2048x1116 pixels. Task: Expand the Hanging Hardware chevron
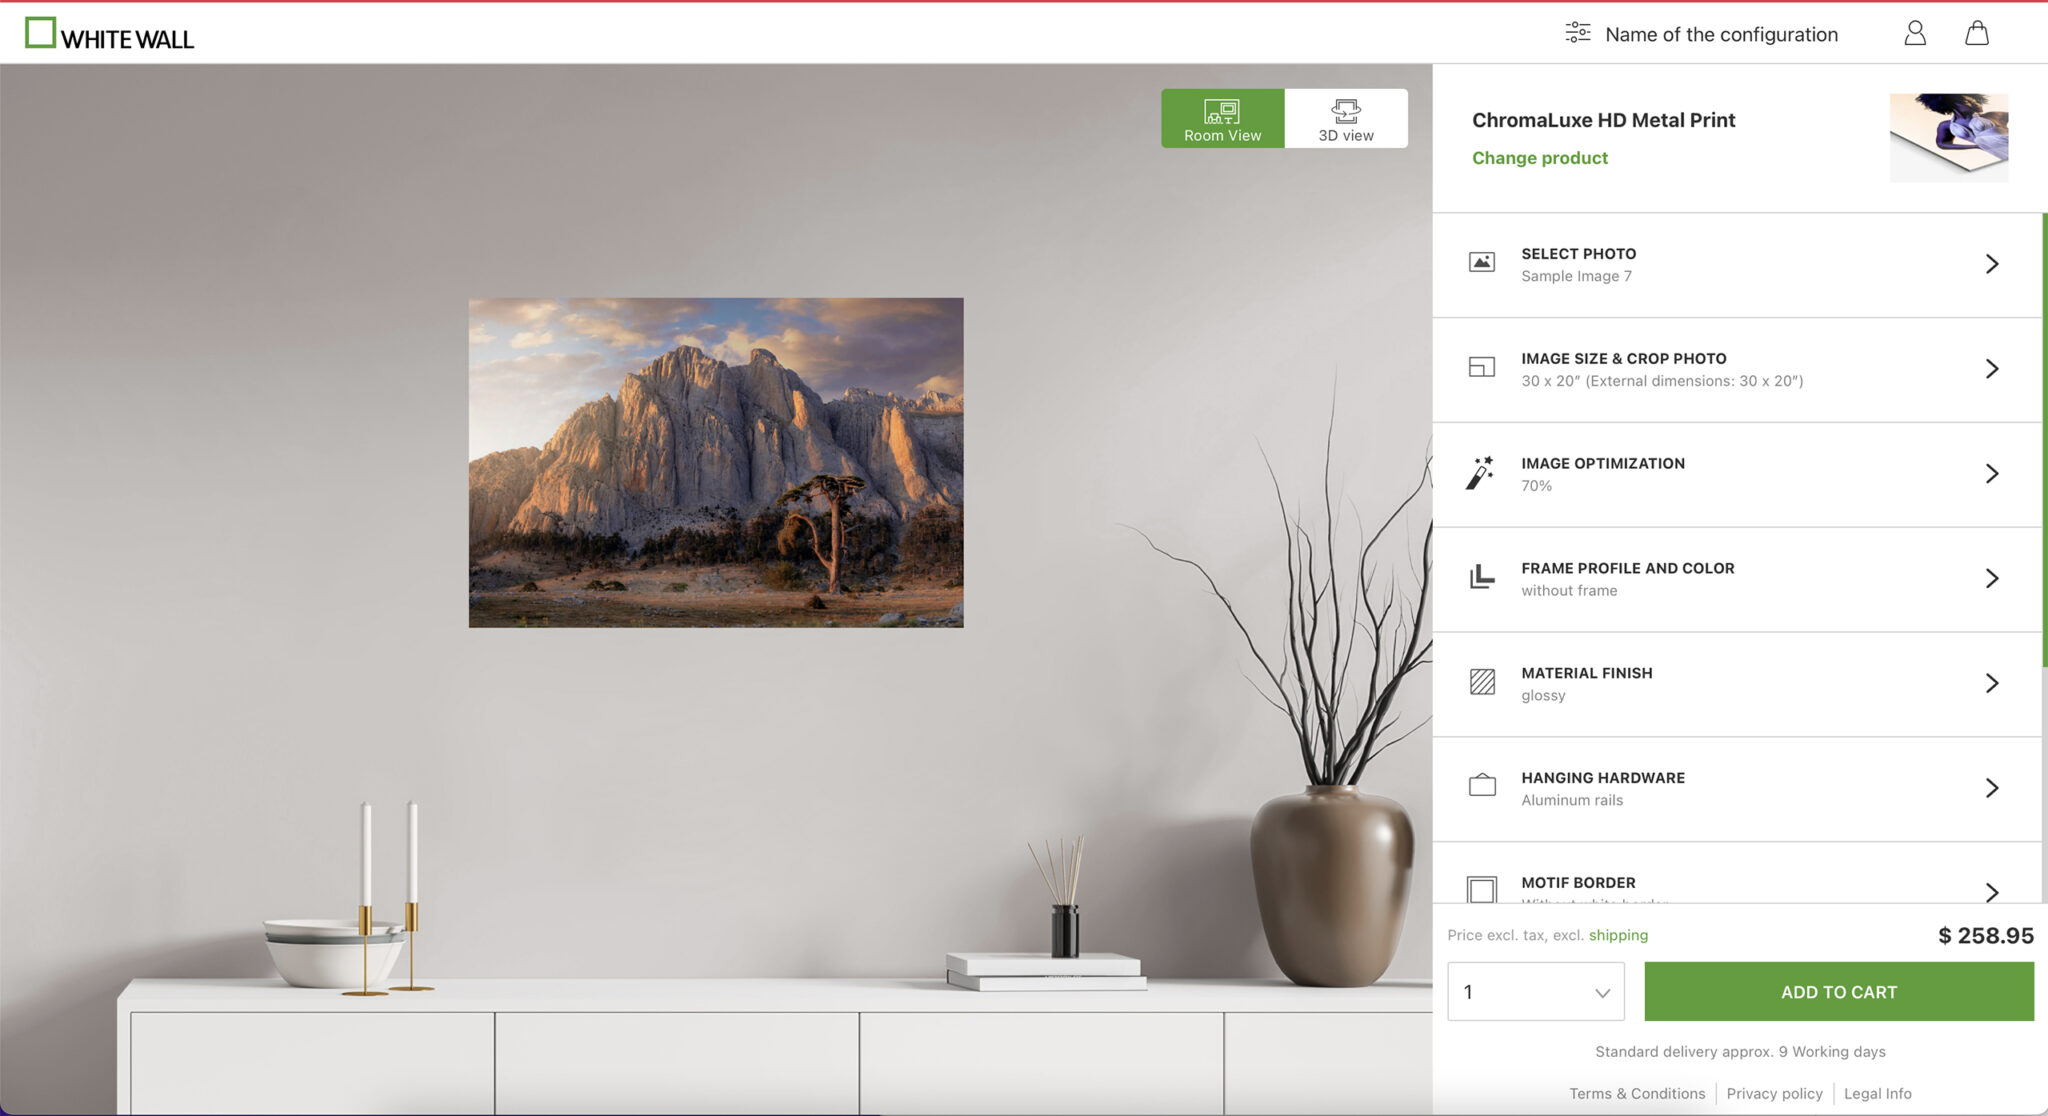point(1991,789)
